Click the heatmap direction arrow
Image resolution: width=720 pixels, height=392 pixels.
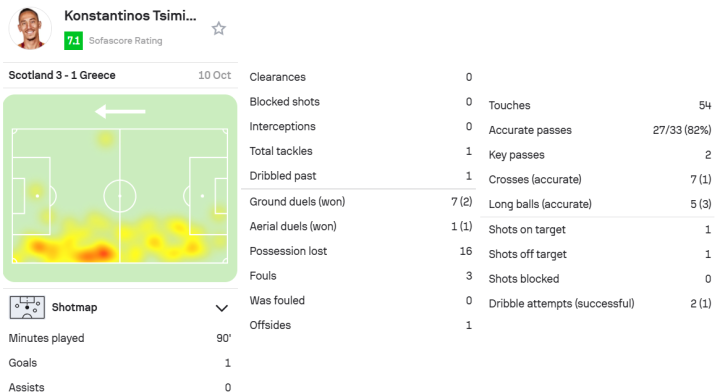120,111
